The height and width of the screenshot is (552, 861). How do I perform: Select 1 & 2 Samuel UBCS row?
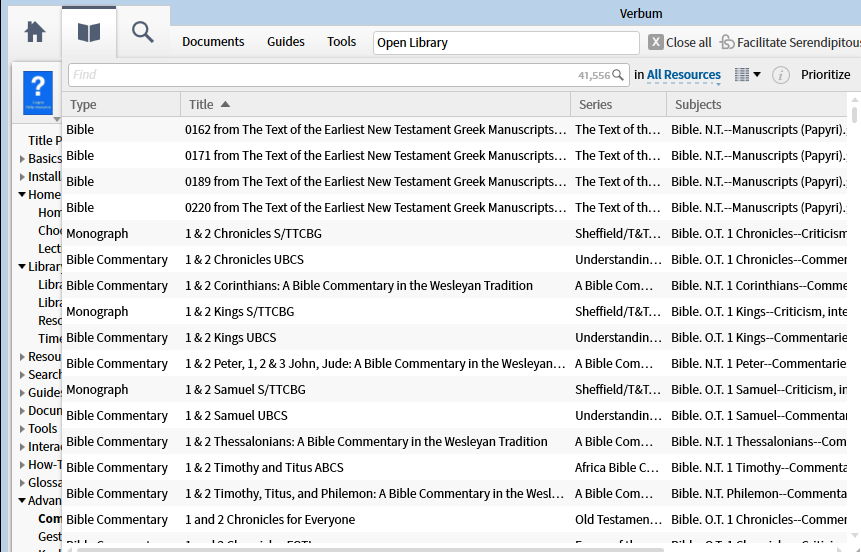[x=455, y=415]
